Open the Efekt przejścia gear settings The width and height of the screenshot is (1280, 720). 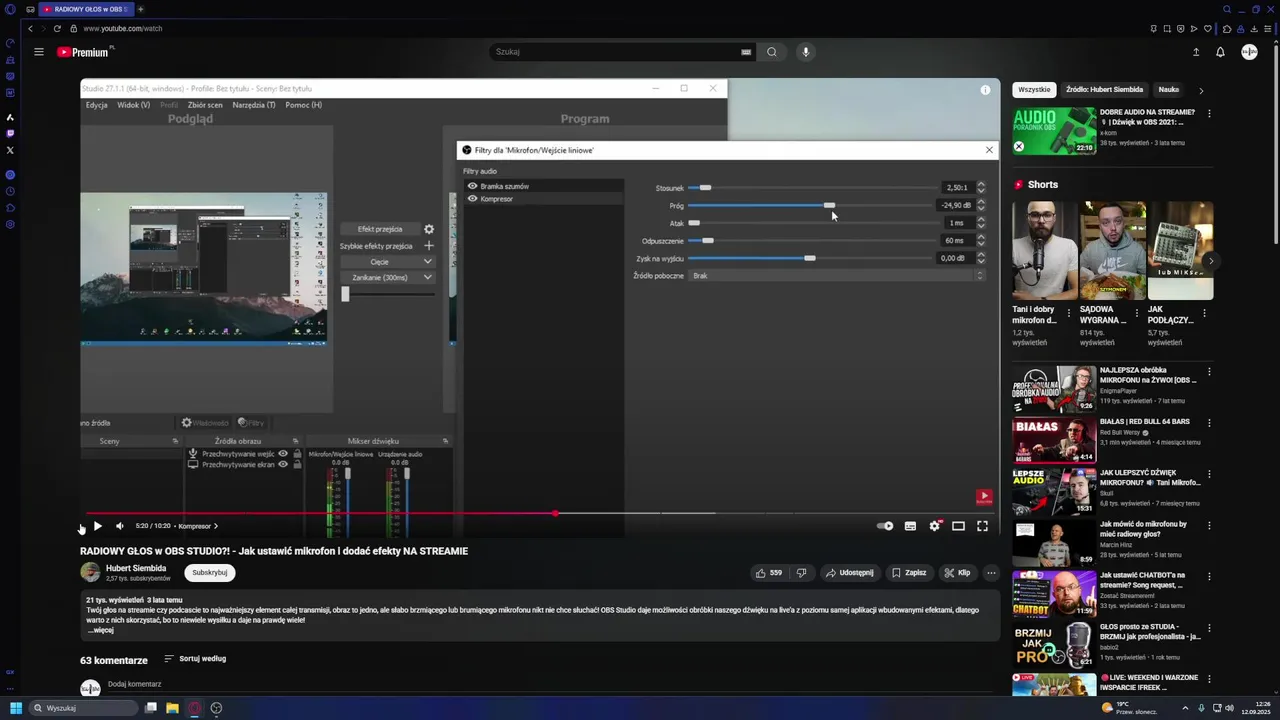(x=429, y=229)
